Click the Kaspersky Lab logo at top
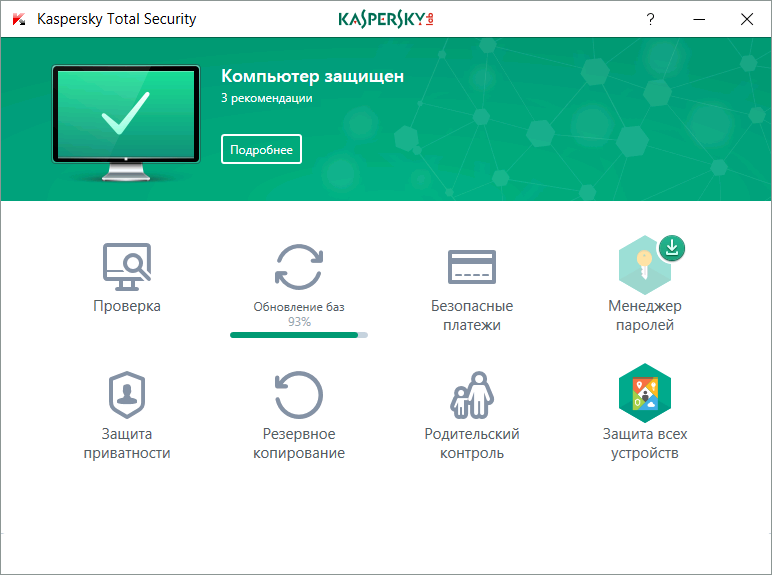This screenshot has height=575, width=772. click(386, 19)
